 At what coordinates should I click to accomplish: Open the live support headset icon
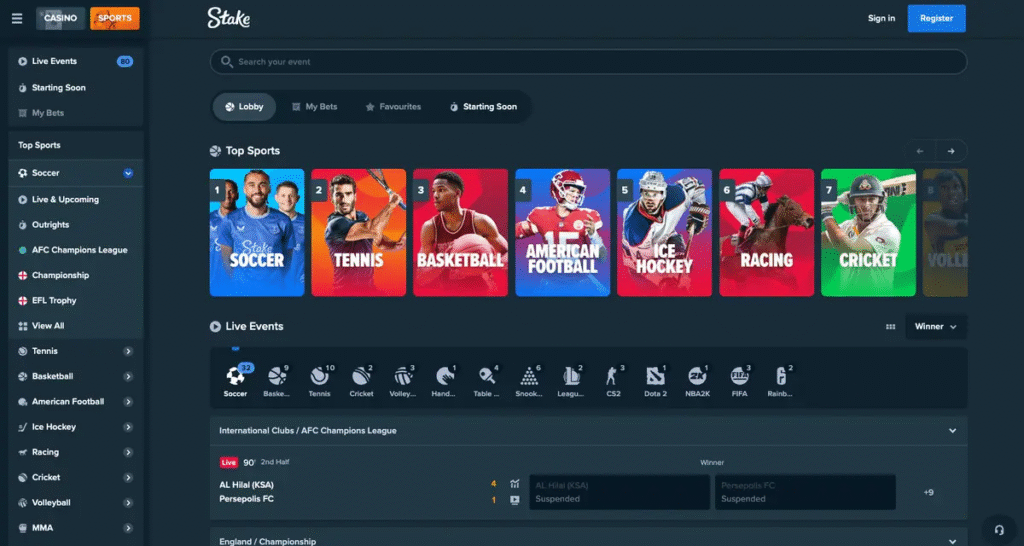click(x=997, y=529)
